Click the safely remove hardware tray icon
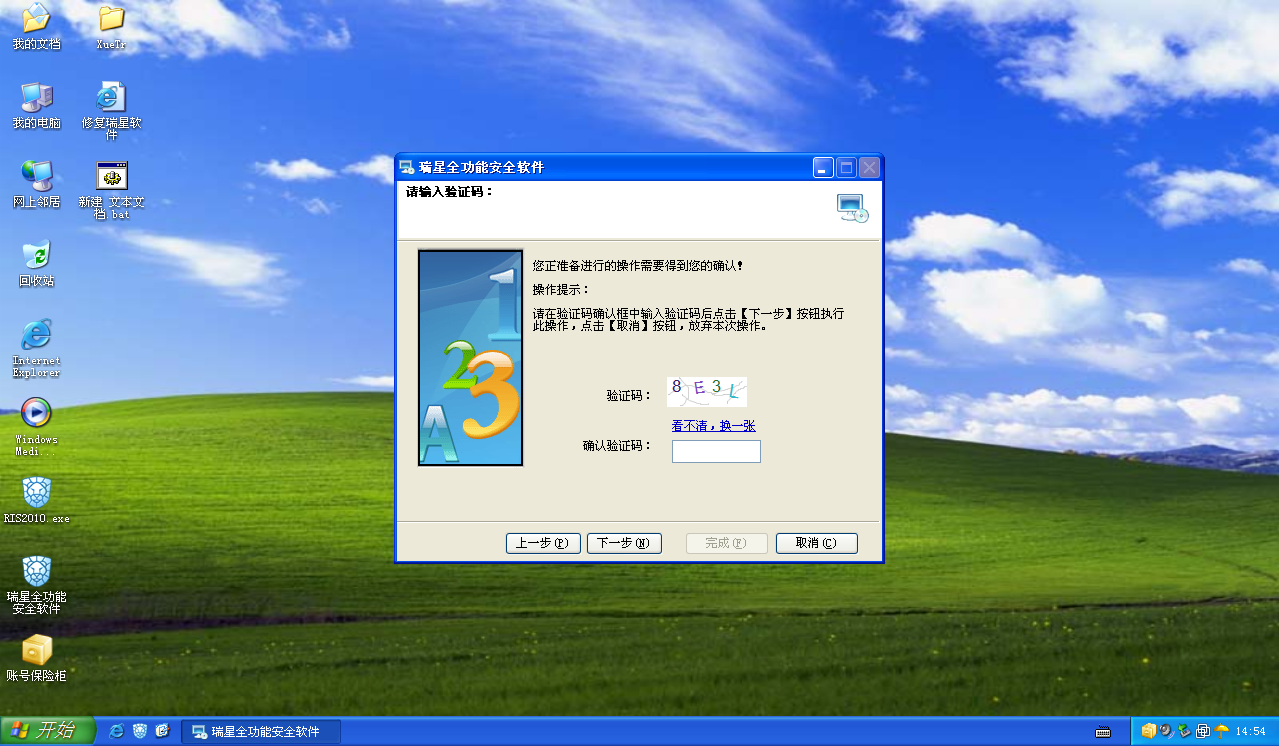The width and height of the screenshot is (1279, 746). coord(1184,731)
